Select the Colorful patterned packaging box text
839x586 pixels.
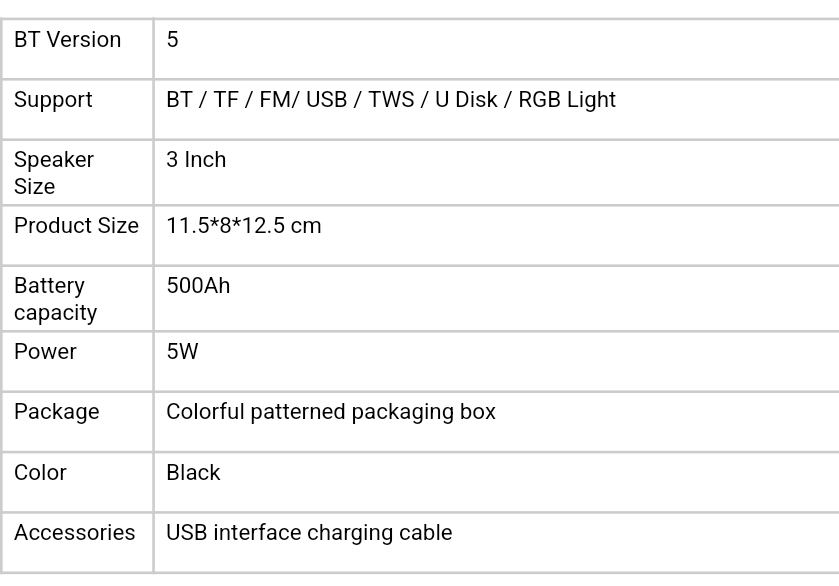(331, 413)
